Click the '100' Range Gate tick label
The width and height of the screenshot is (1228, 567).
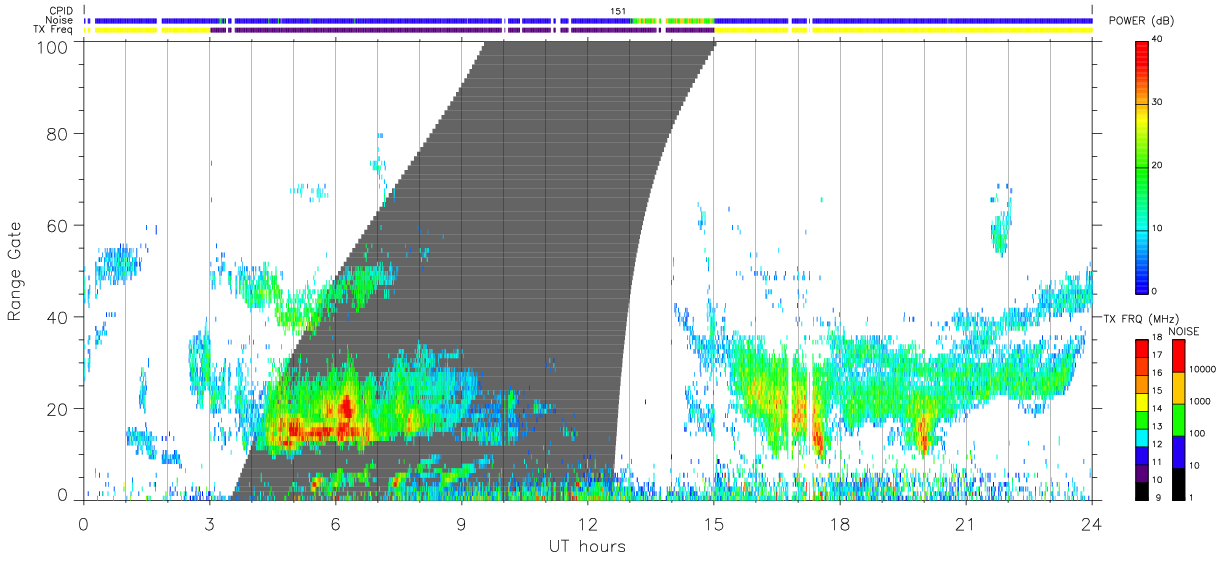(54, 46)
